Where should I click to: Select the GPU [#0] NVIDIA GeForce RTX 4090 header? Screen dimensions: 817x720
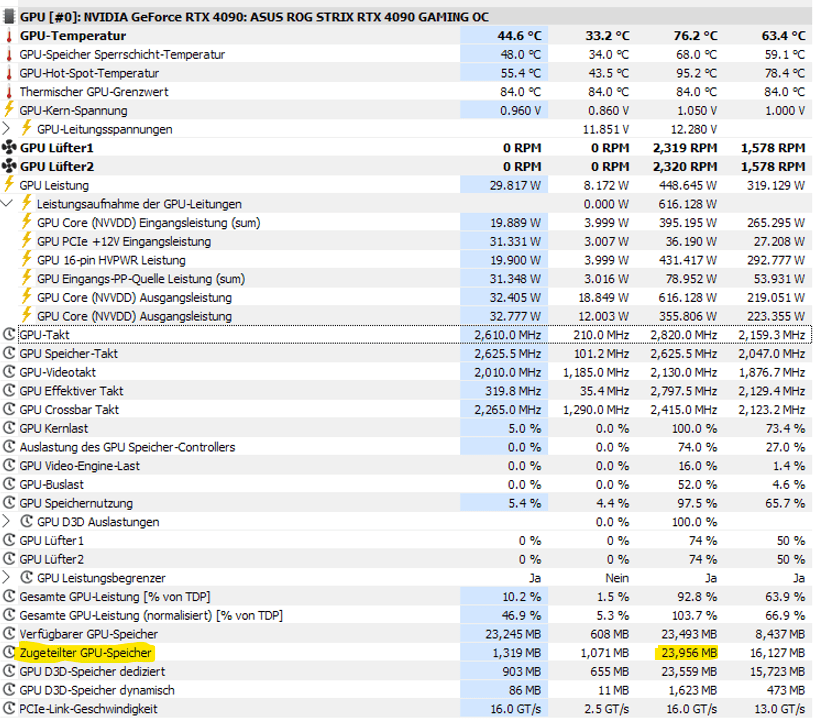tap(254, 17)
